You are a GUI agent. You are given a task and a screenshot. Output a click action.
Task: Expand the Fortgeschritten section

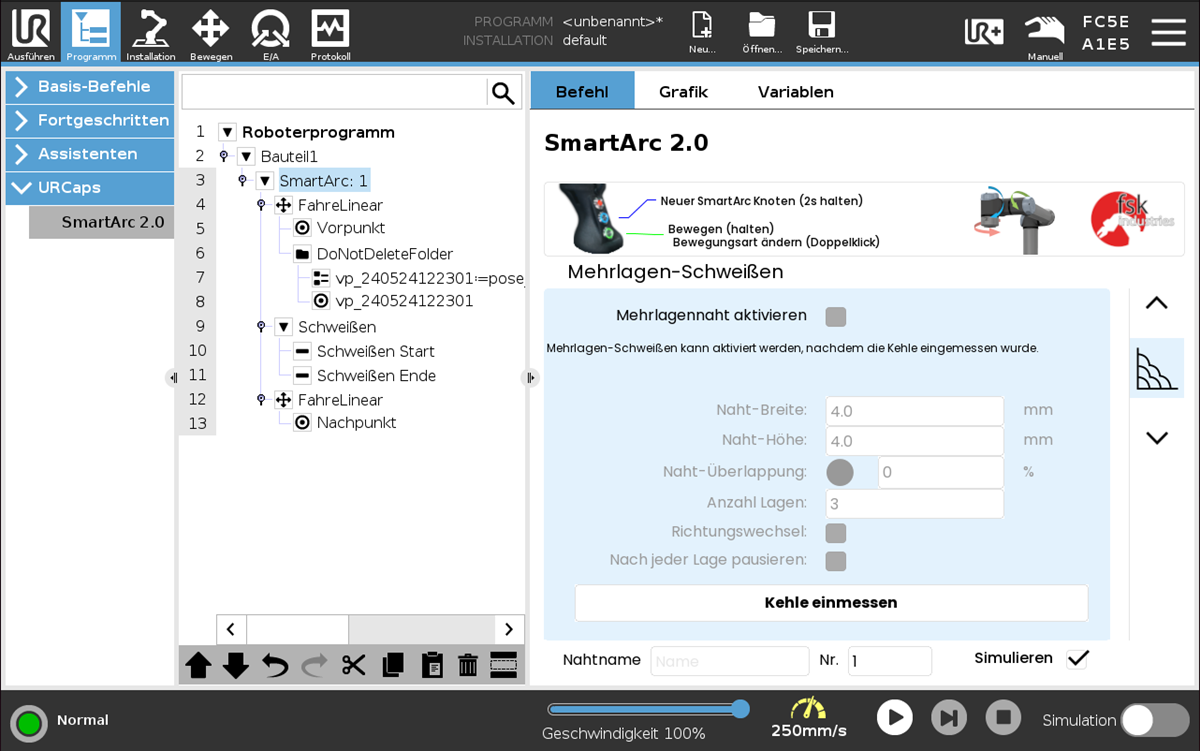coord(90,121)
